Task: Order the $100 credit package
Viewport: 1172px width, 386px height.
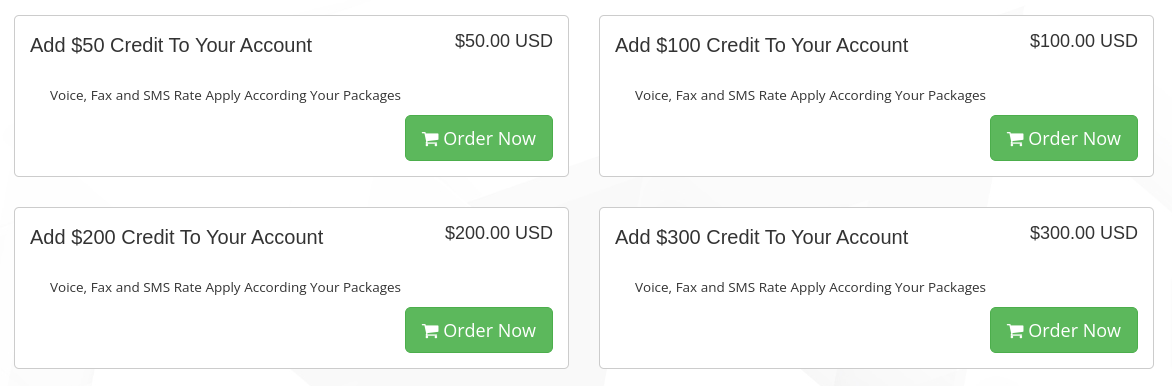Action: coord(1064,138)
